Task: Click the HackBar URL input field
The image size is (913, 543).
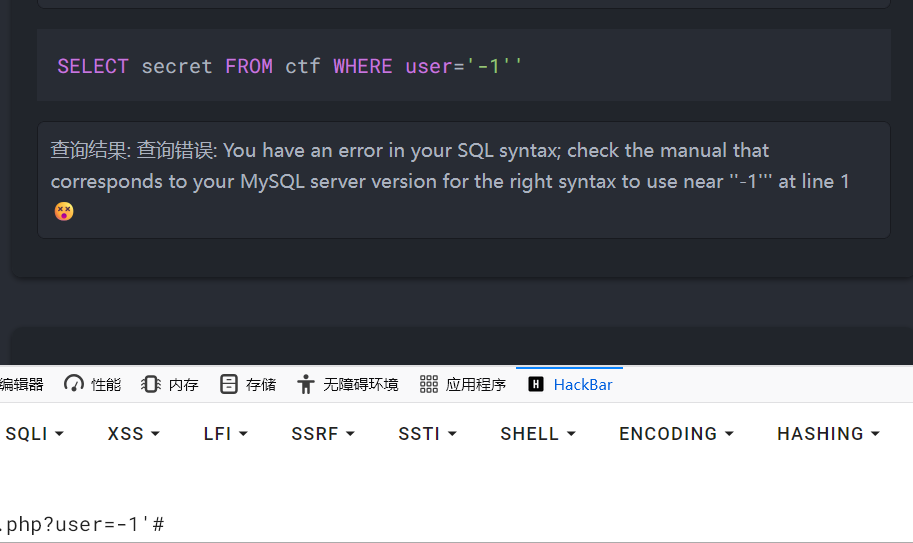Action: click(456, 524)
